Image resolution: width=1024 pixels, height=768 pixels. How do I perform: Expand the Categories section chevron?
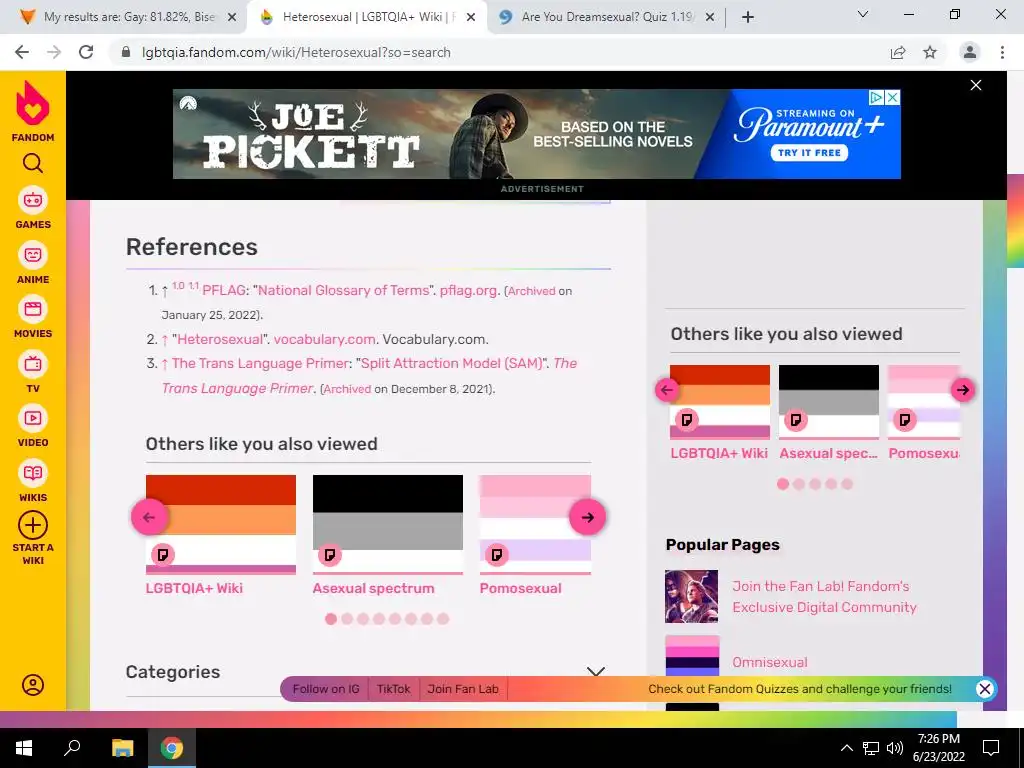(x=596, y=671)
